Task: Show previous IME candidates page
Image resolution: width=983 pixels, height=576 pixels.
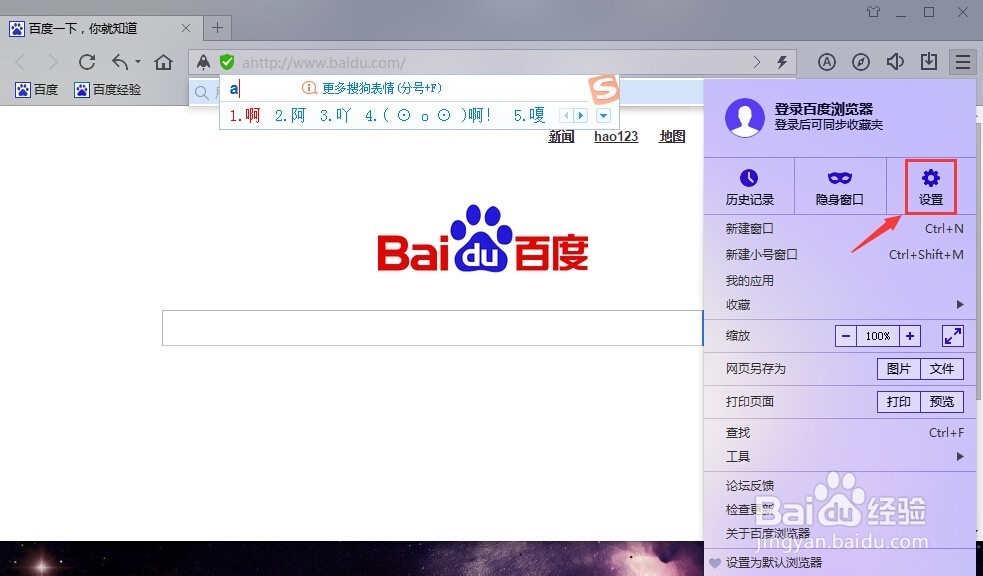Action: (x=566, y=115)
